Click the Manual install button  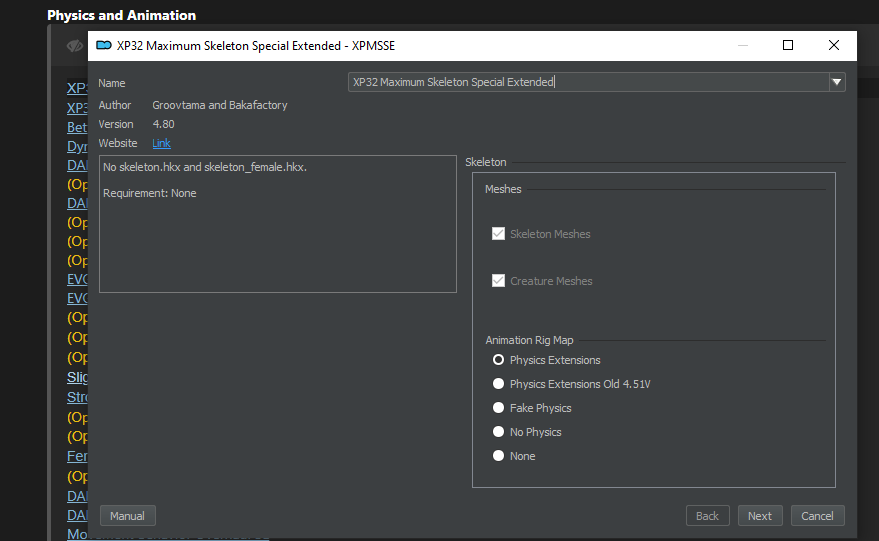(127, 516)
